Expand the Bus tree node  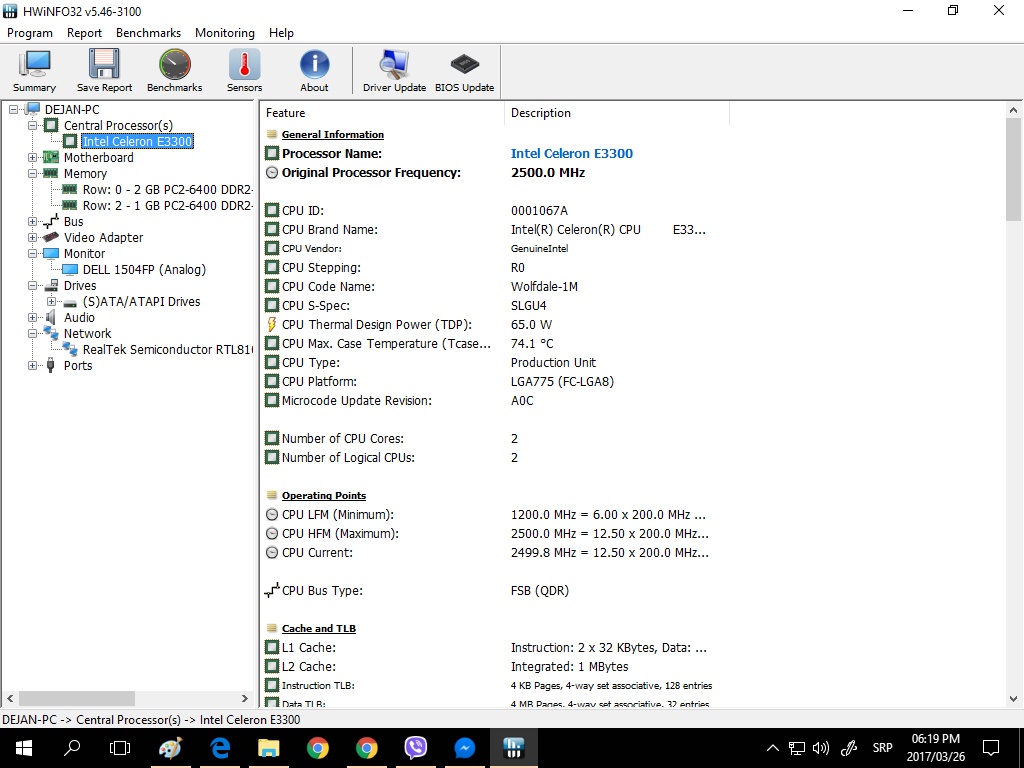[x=33, y=221]
